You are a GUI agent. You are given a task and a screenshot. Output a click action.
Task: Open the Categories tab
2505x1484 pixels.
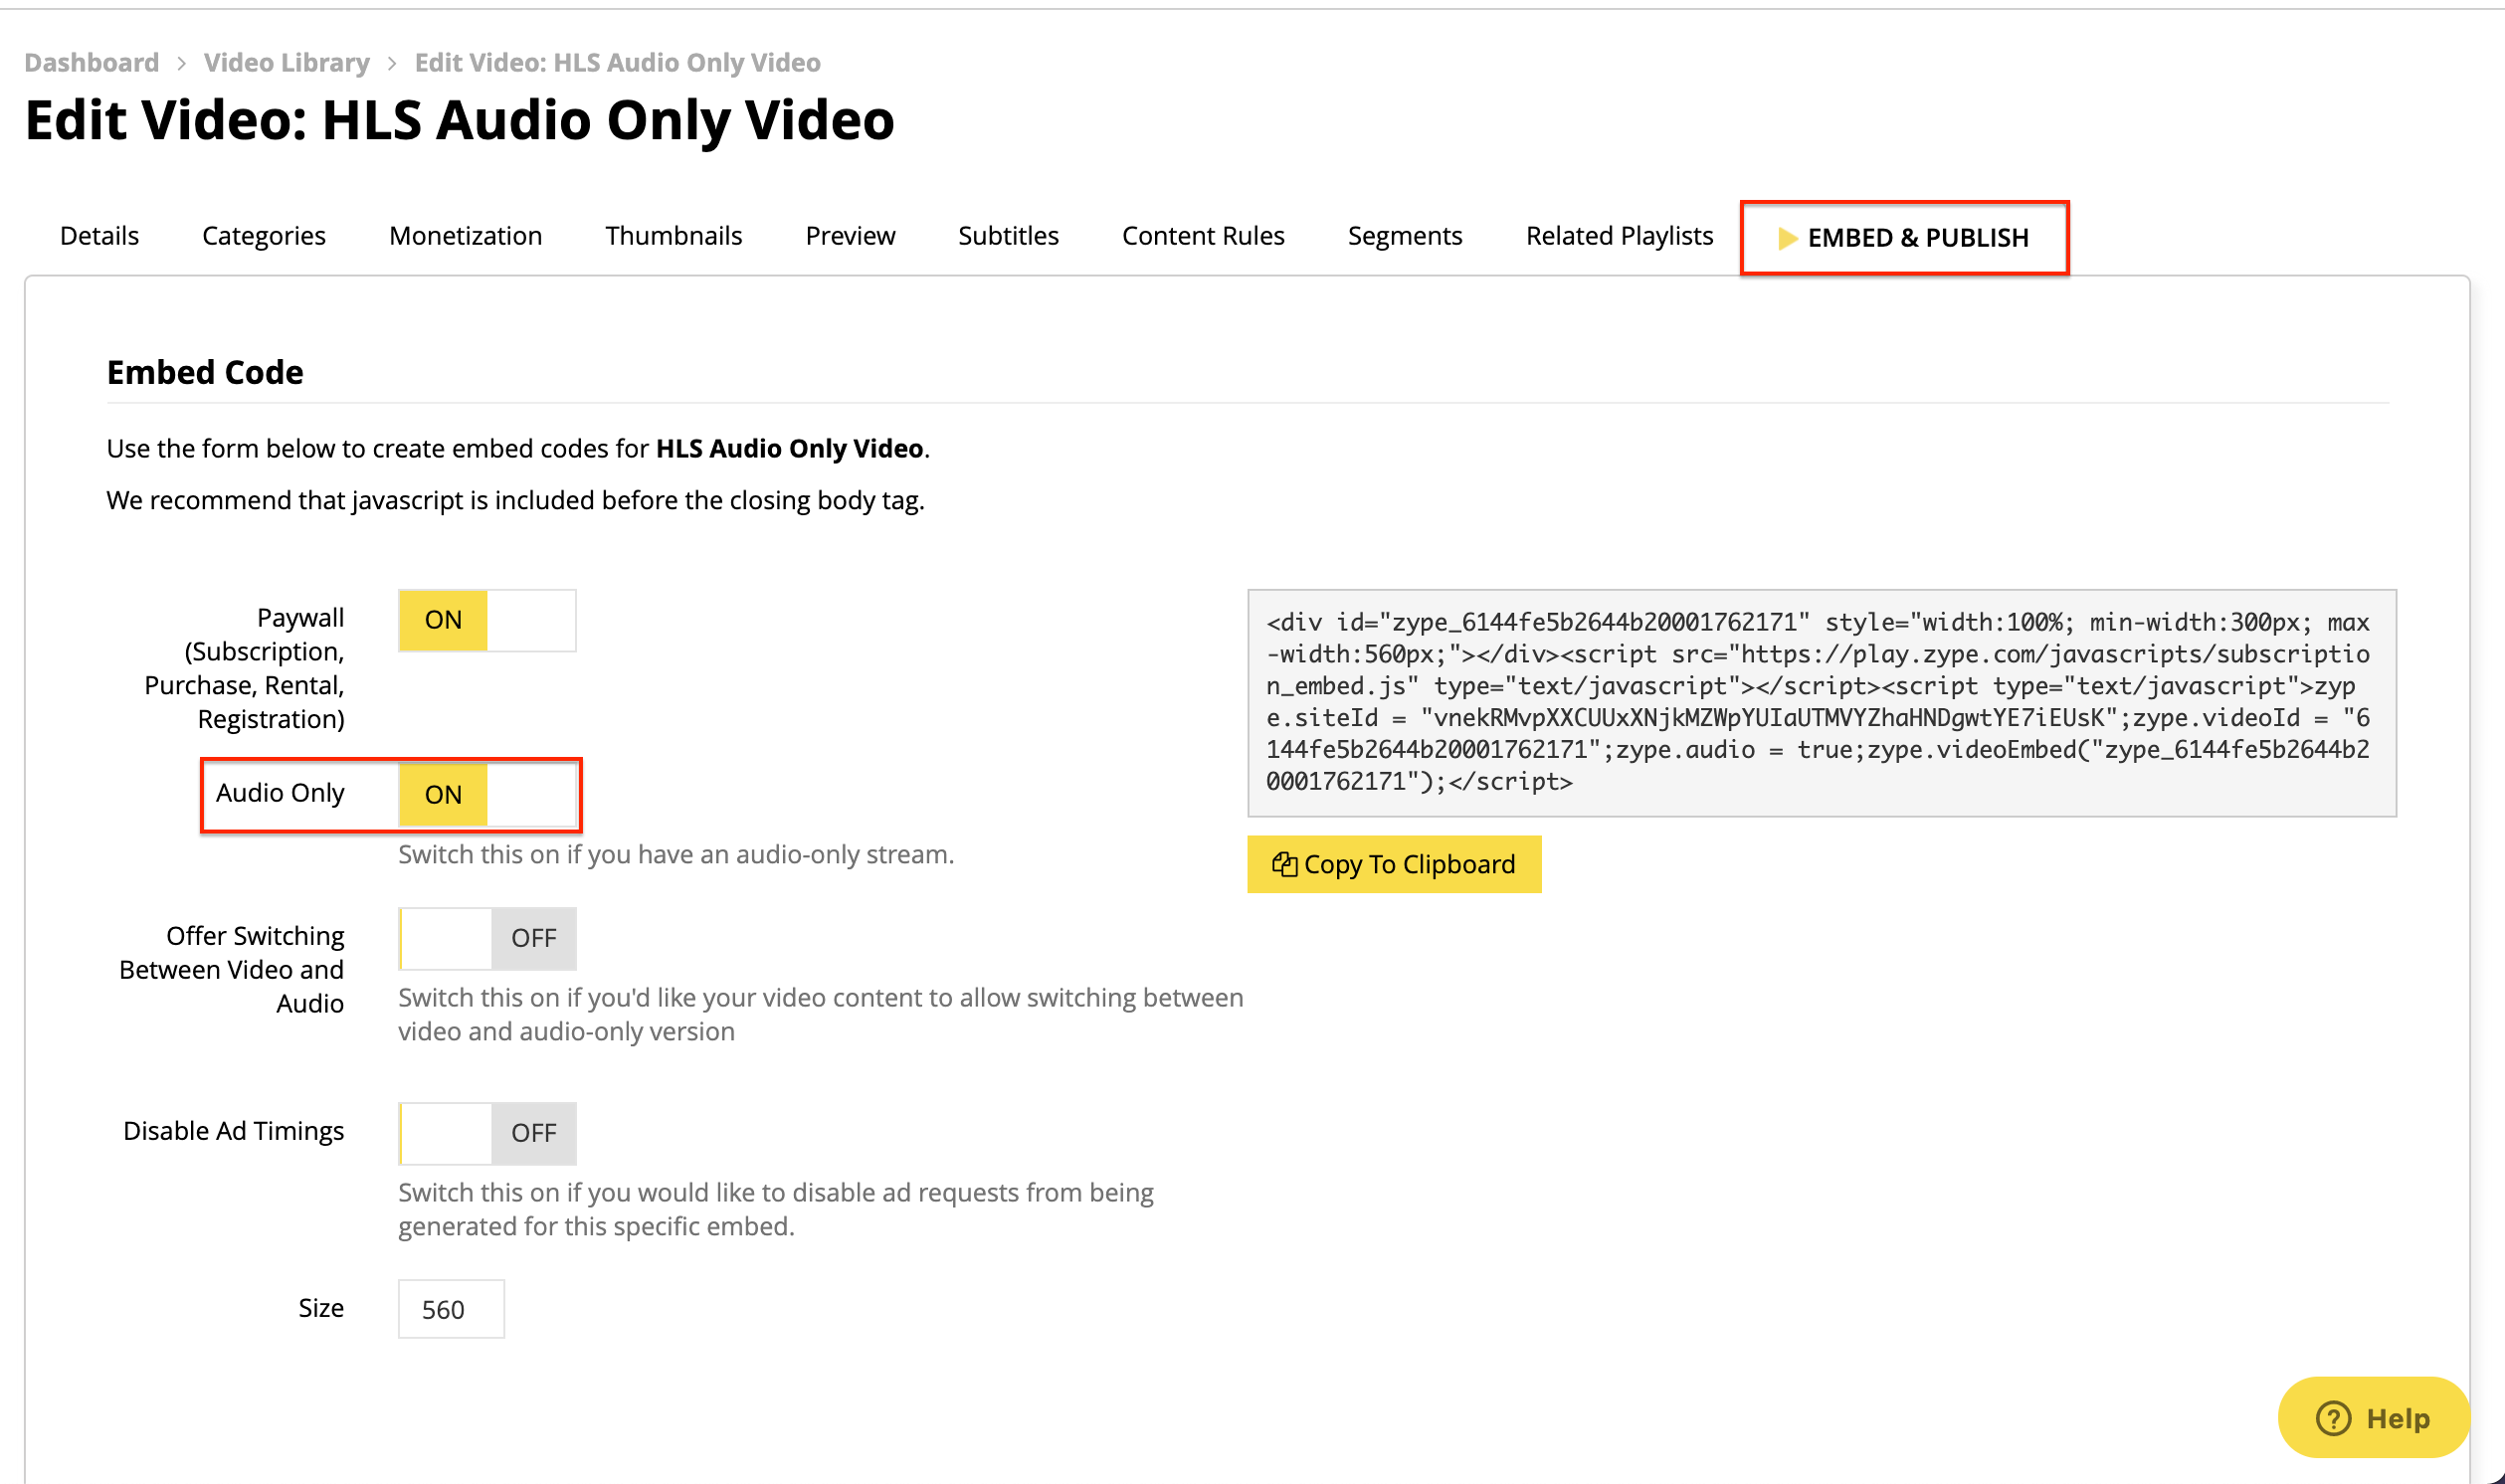coord(264,236)
